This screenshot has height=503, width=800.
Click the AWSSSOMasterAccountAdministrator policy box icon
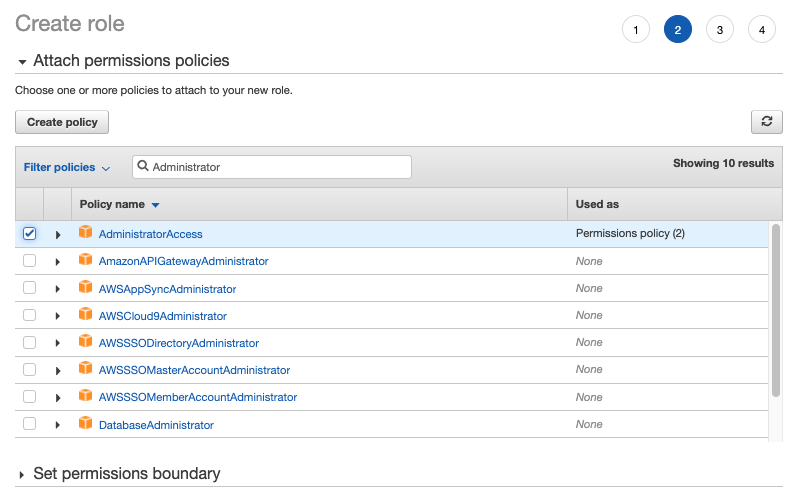[85, 368]
